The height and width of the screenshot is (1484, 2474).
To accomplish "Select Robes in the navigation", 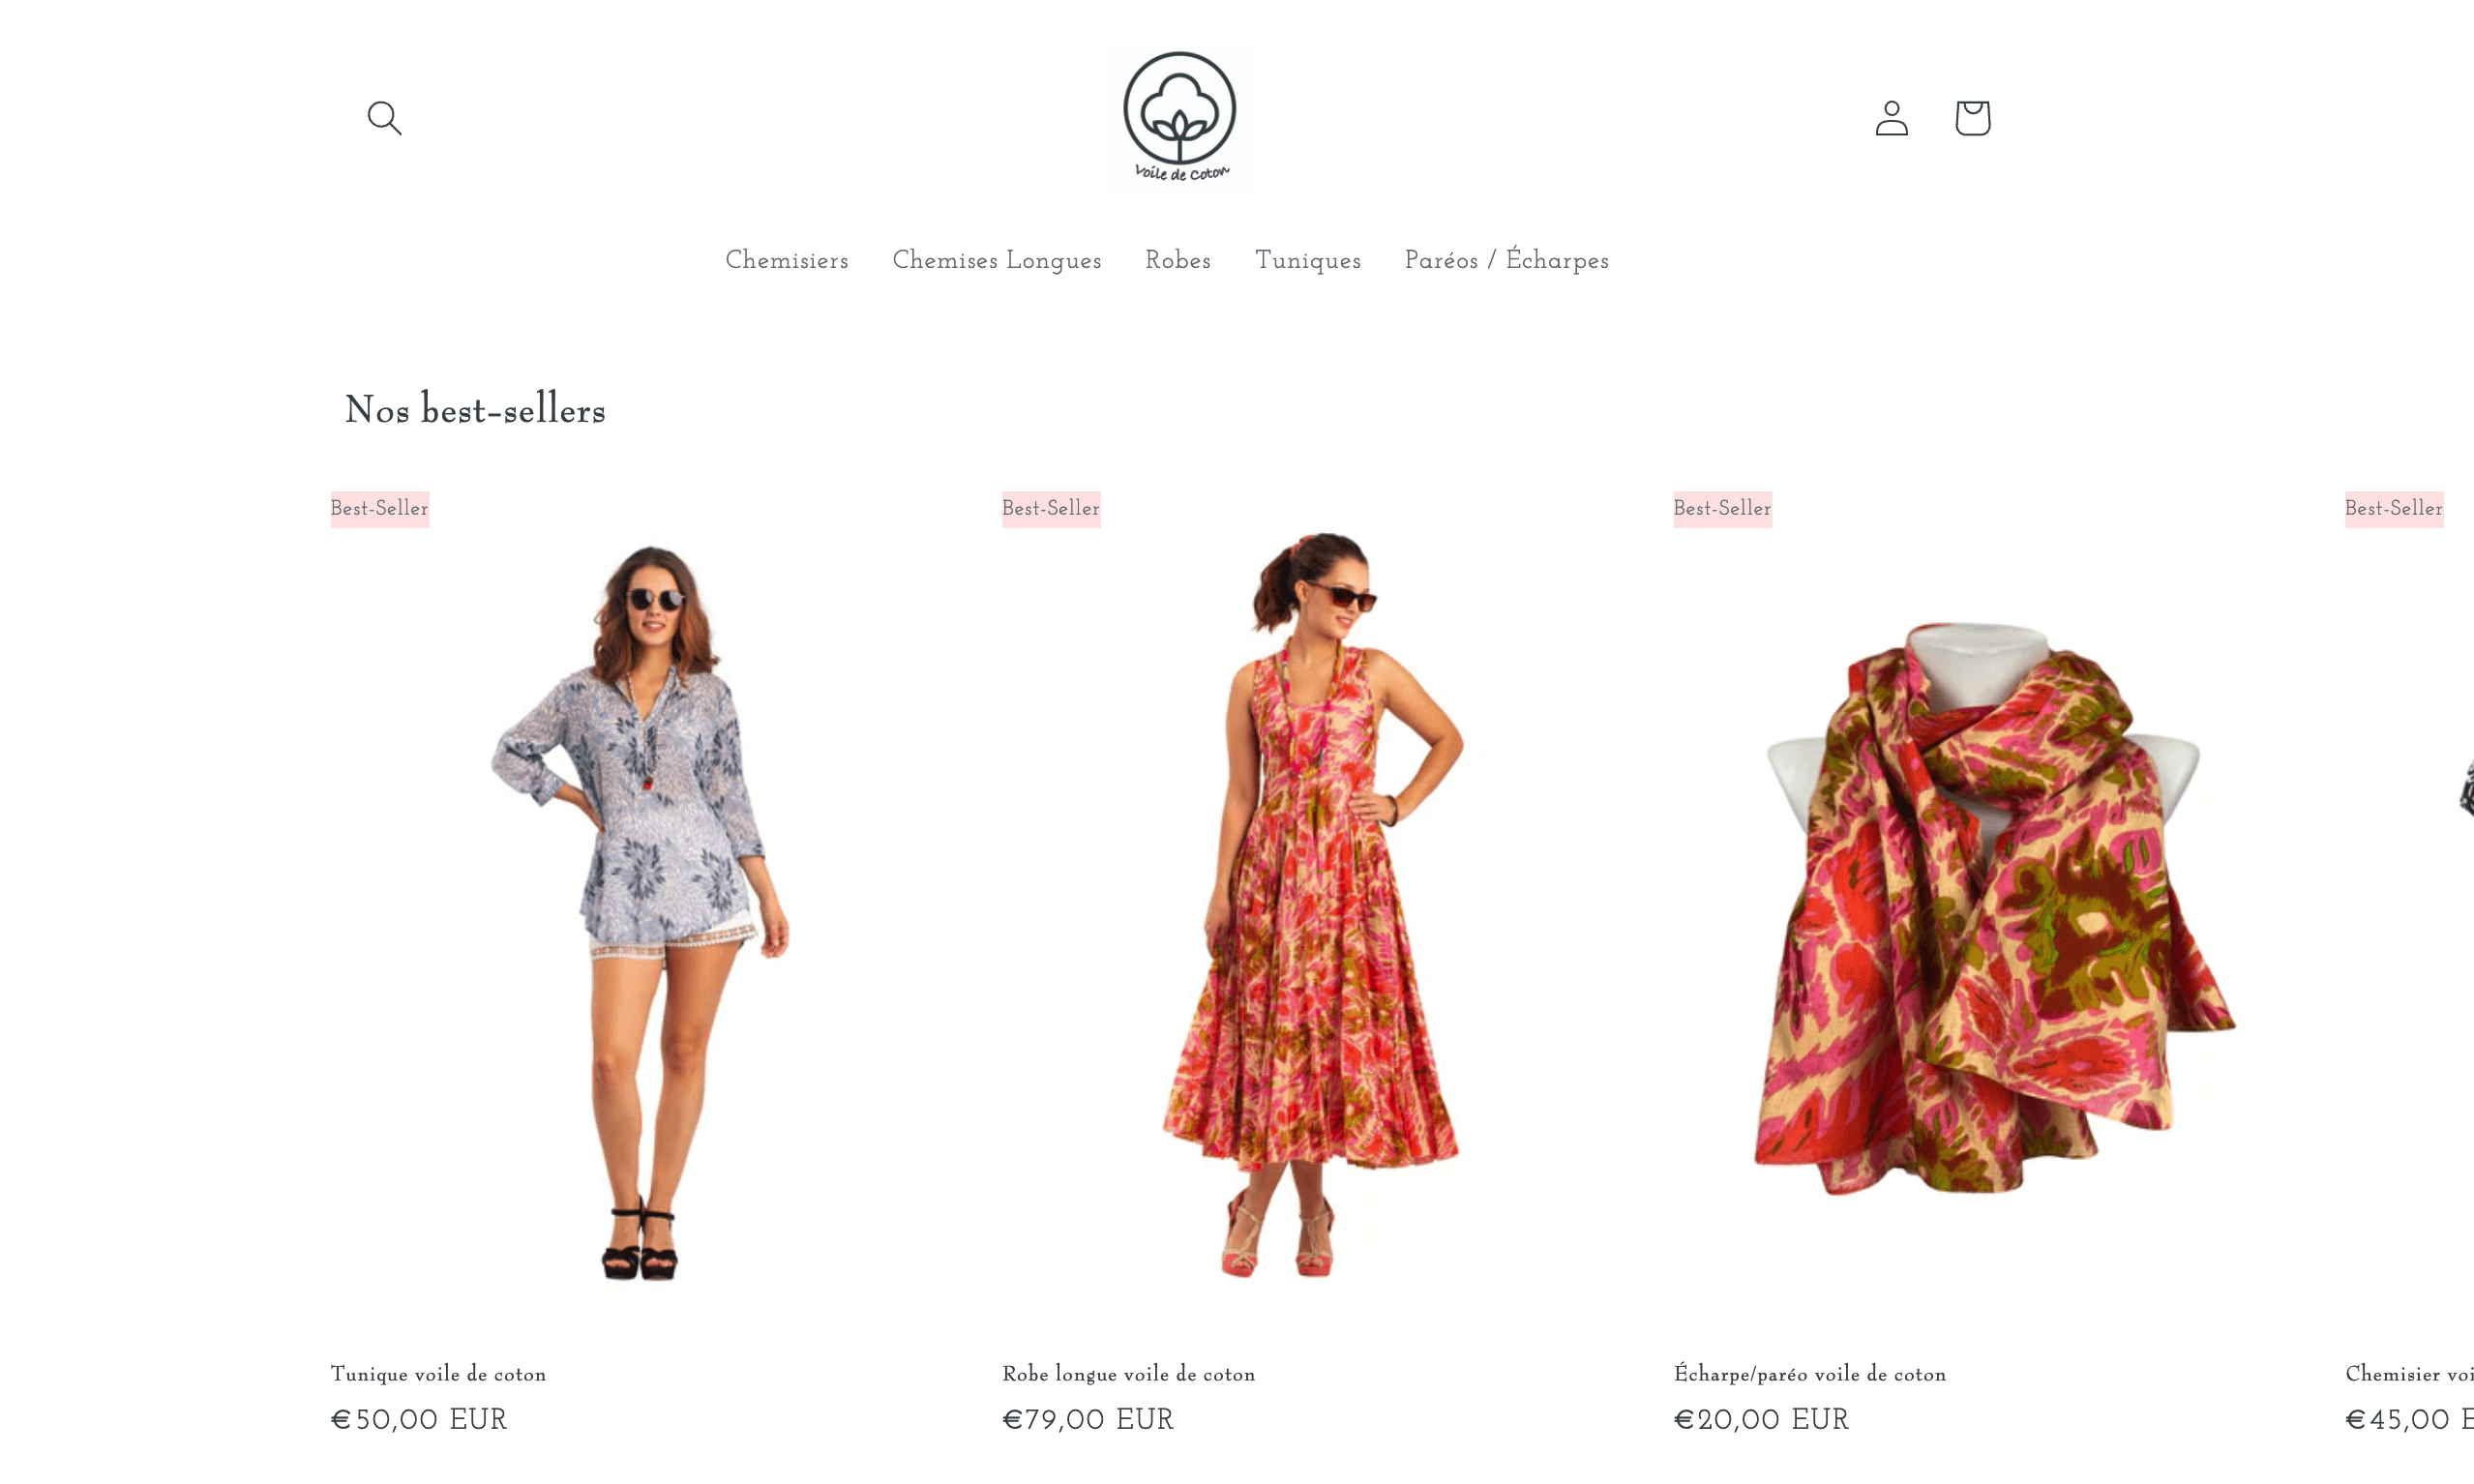I will (1178, 260).
